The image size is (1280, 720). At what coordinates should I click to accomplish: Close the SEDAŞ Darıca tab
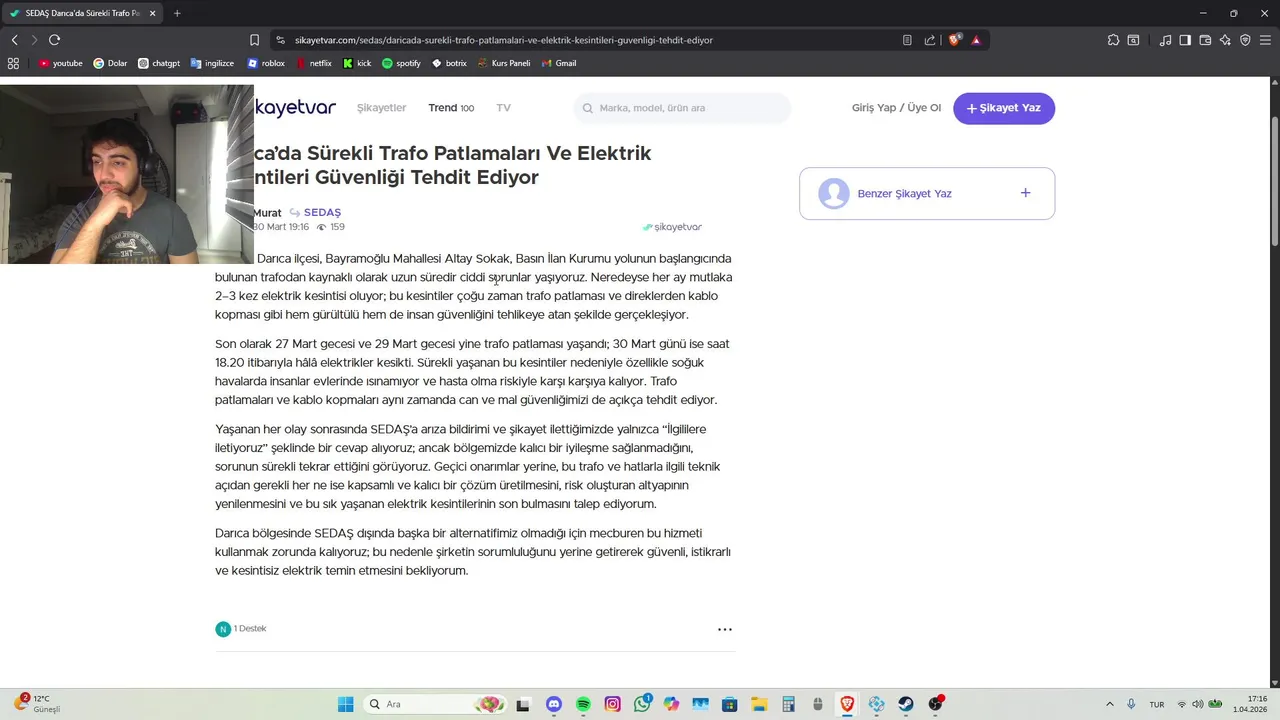point(152,13)
